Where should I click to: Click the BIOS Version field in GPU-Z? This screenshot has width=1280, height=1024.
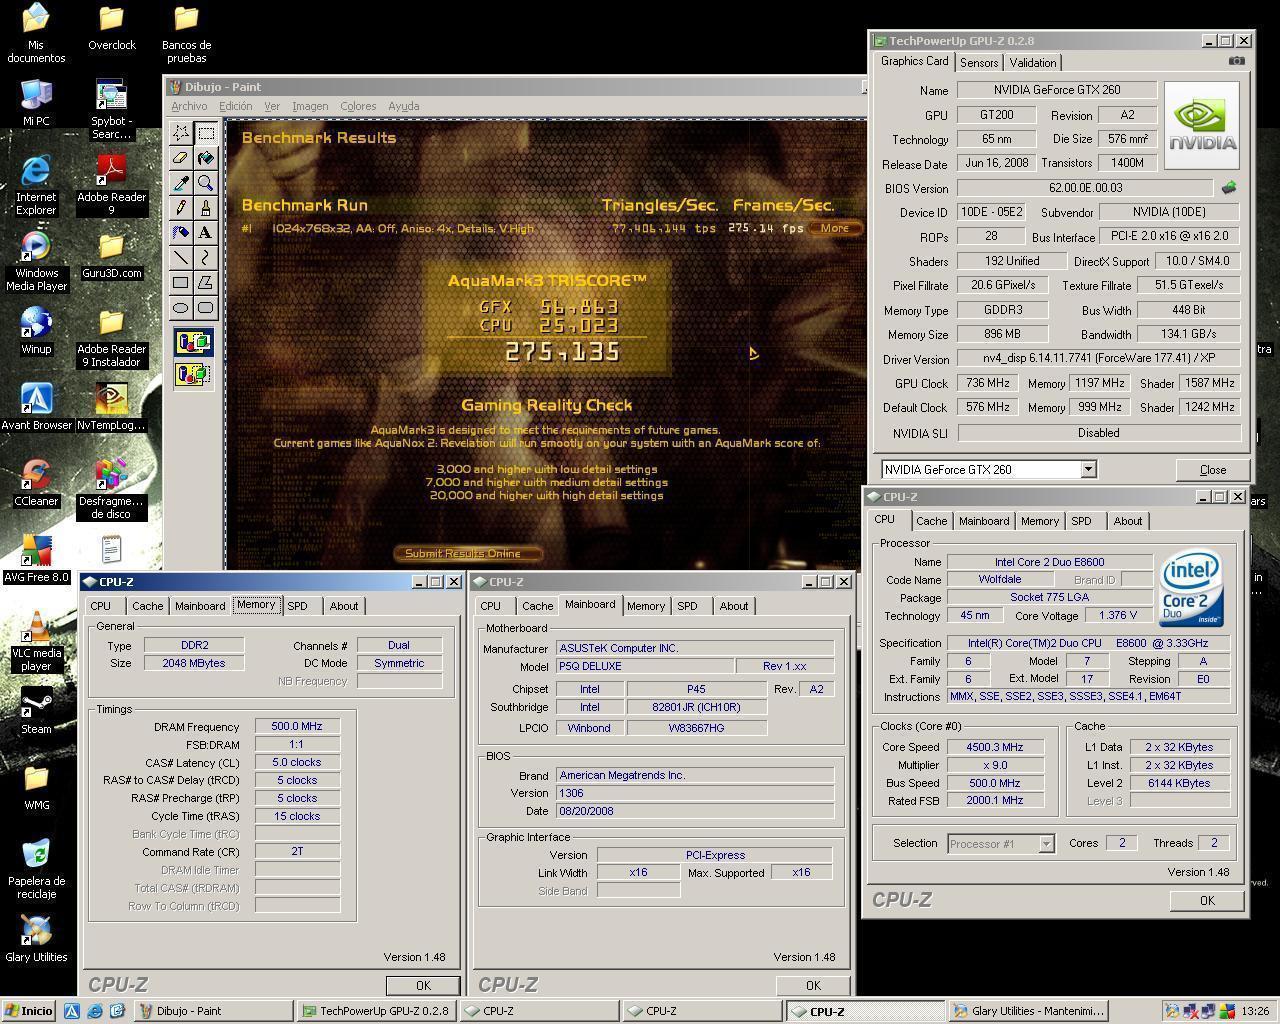[x=1085, y=188]
